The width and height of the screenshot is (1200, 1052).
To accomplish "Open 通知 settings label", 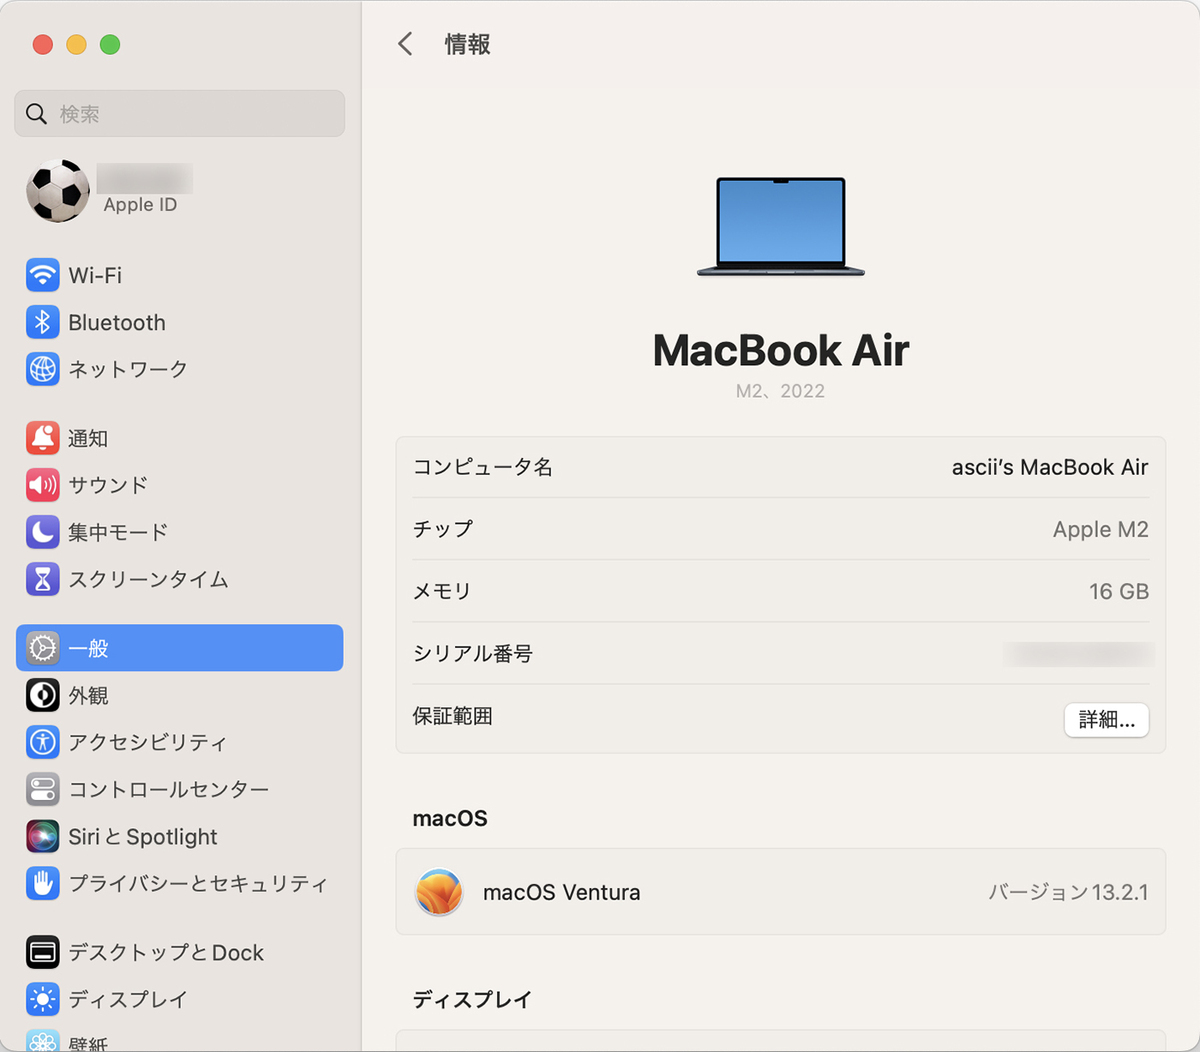I will point(88,438).
